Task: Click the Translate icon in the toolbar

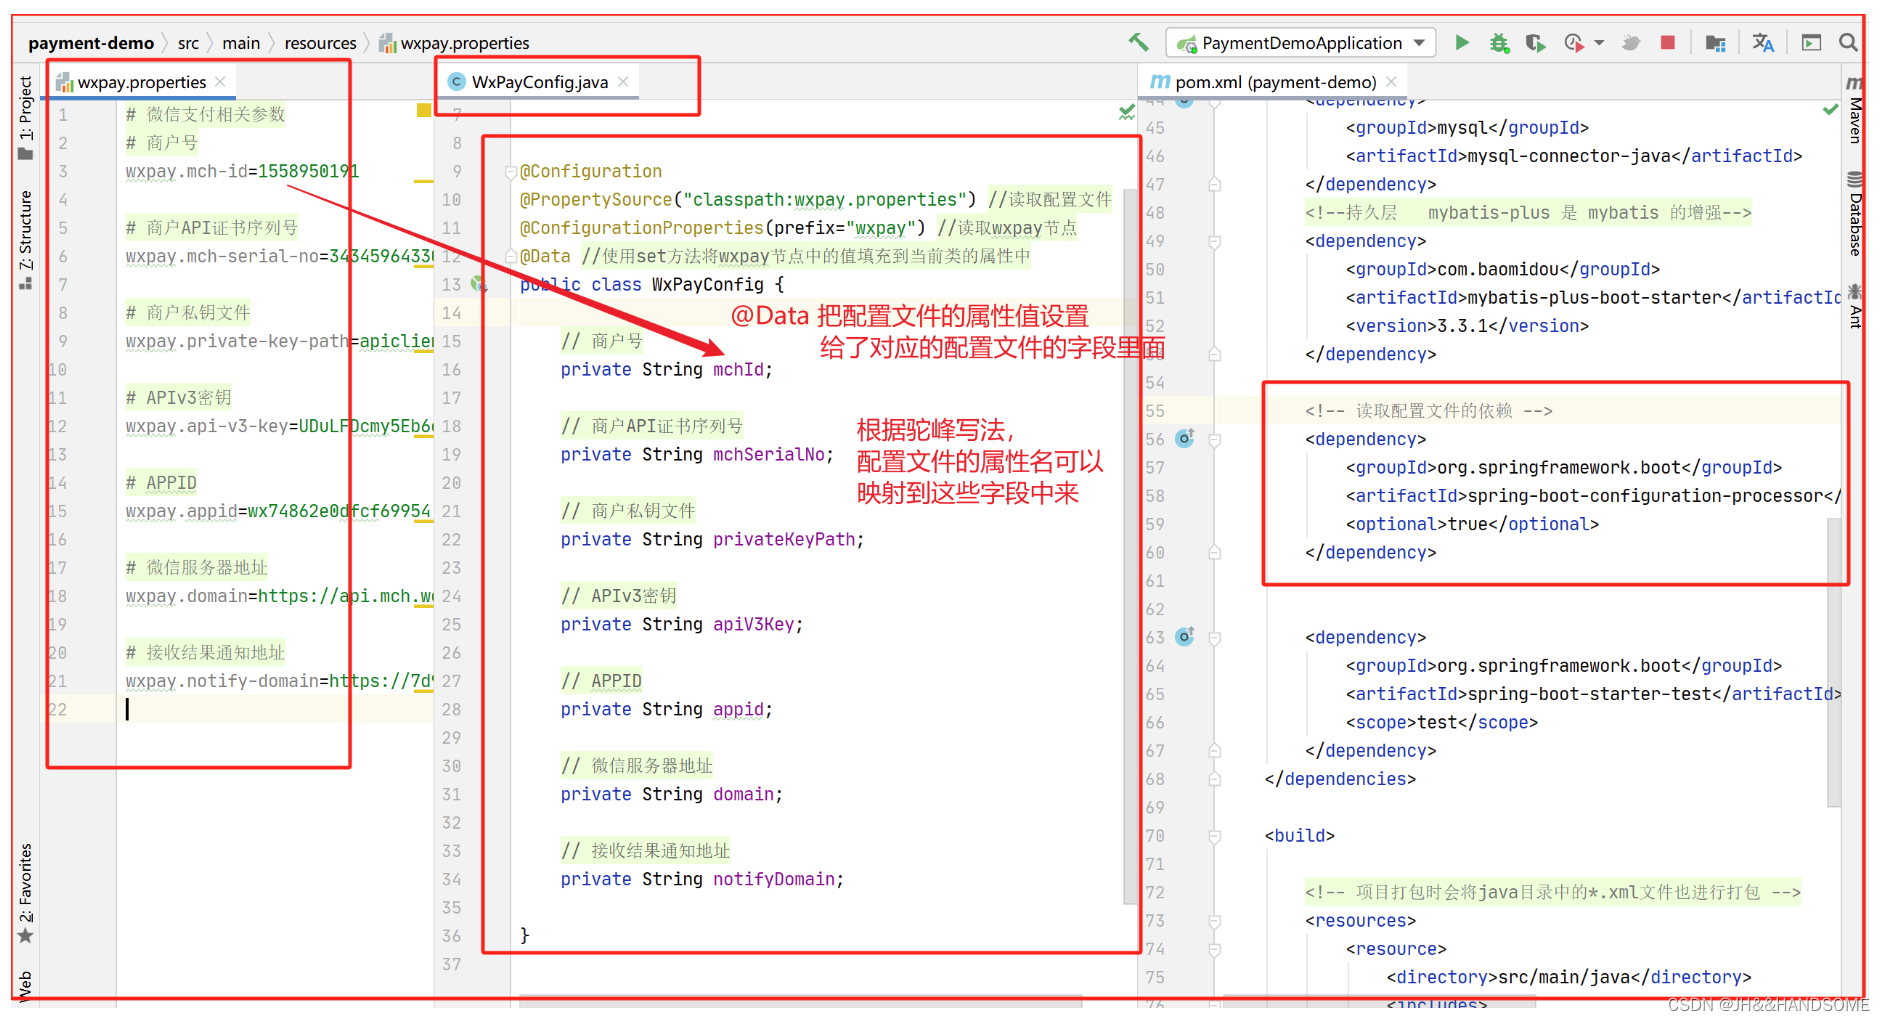Action: pos(1763,43)
